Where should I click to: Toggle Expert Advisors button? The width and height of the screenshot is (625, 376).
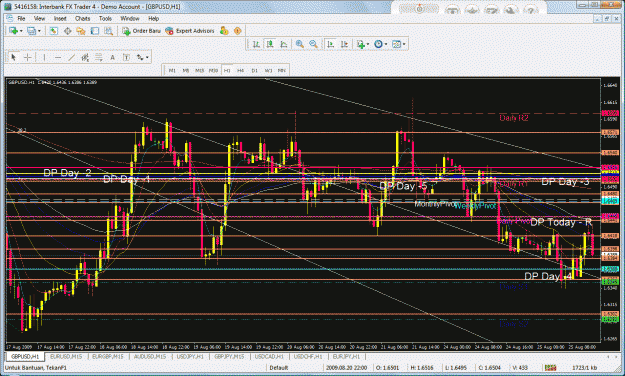(190, 31)
